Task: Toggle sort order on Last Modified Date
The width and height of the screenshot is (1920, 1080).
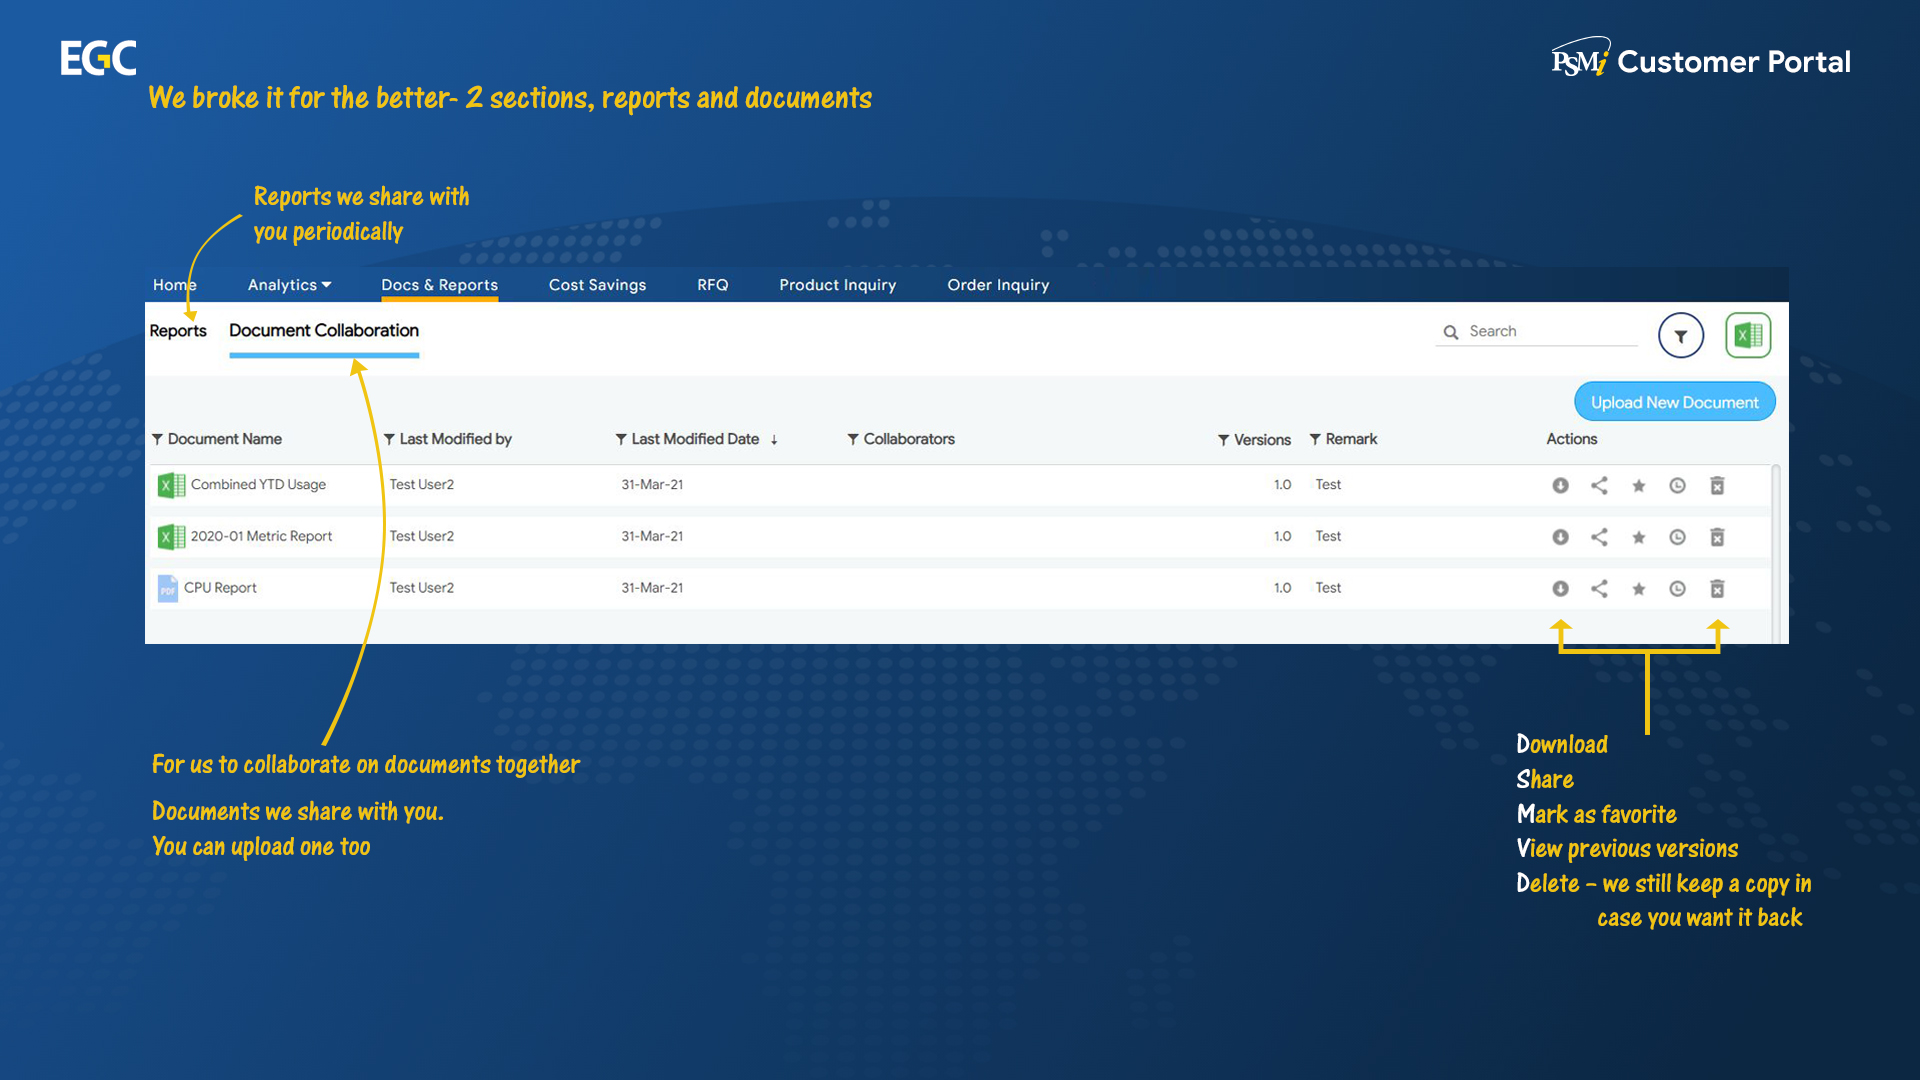Action: [775, 439]
